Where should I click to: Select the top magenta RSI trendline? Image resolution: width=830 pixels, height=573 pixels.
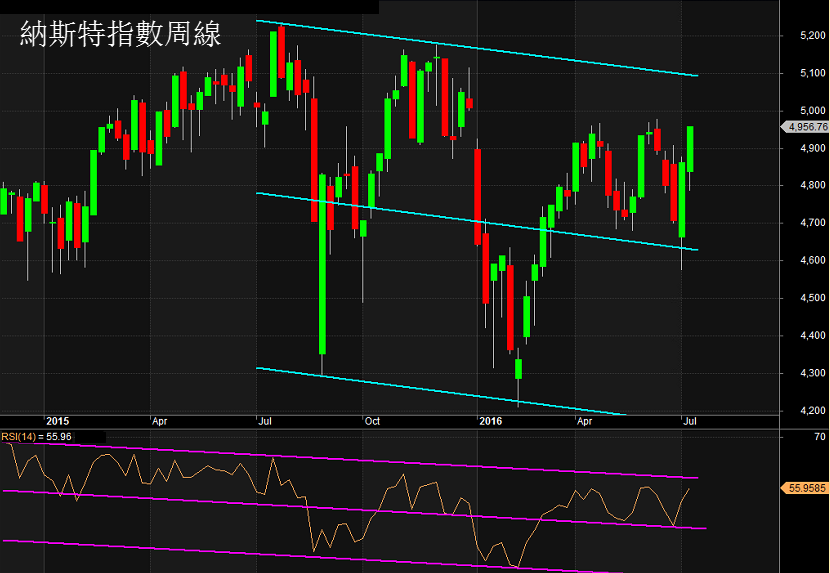[349, 460]
